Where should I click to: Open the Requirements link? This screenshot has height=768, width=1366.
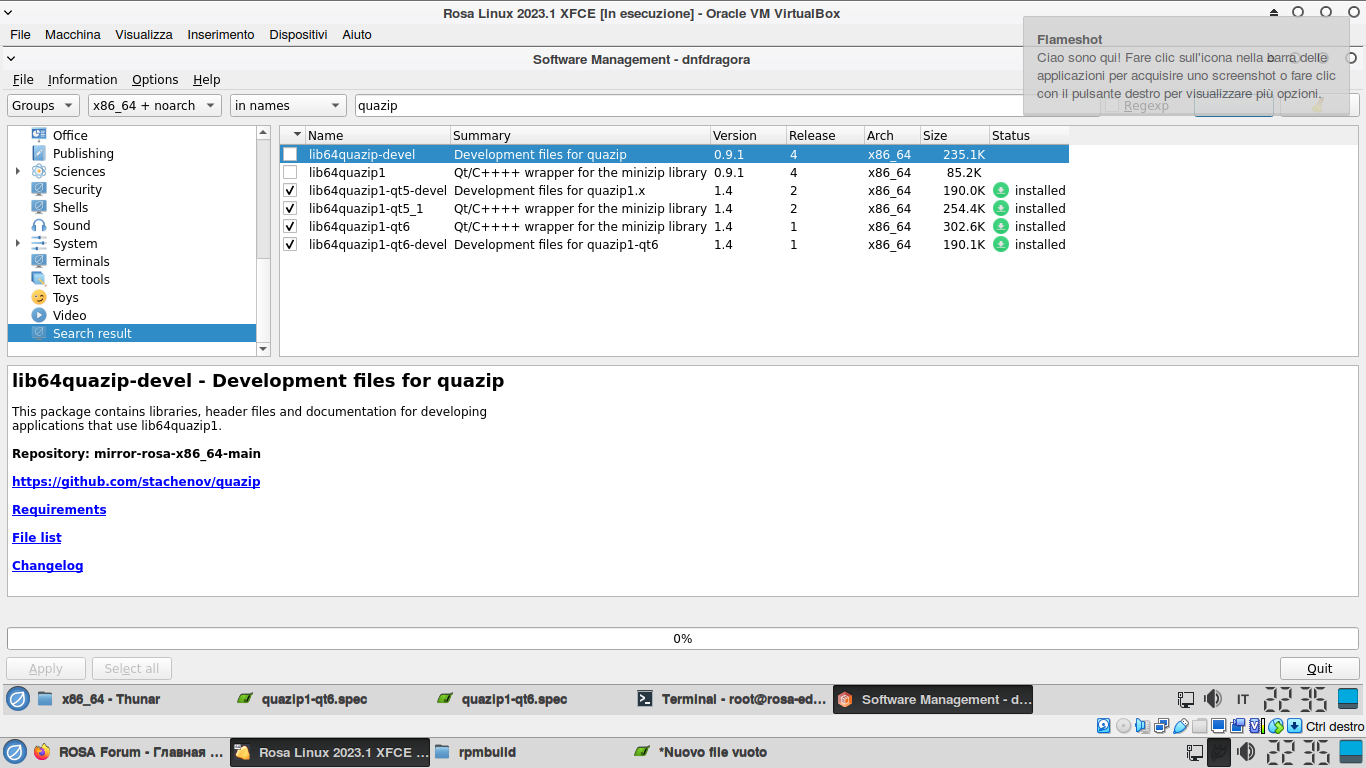[59, 509]
